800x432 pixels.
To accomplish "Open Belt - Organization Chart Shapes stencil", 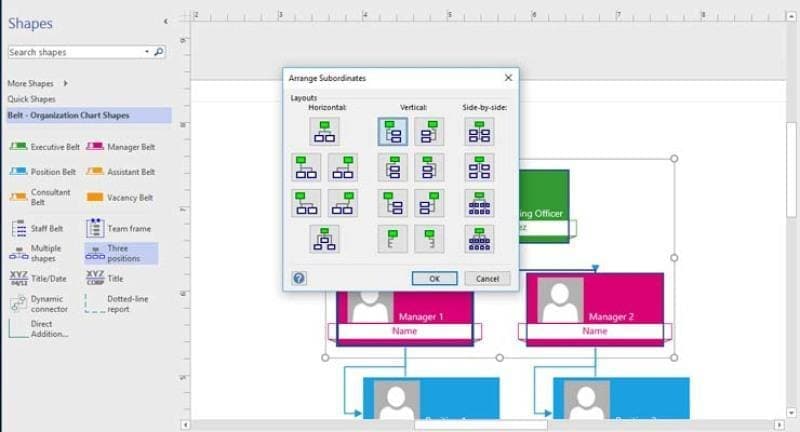I will point(89,115).
